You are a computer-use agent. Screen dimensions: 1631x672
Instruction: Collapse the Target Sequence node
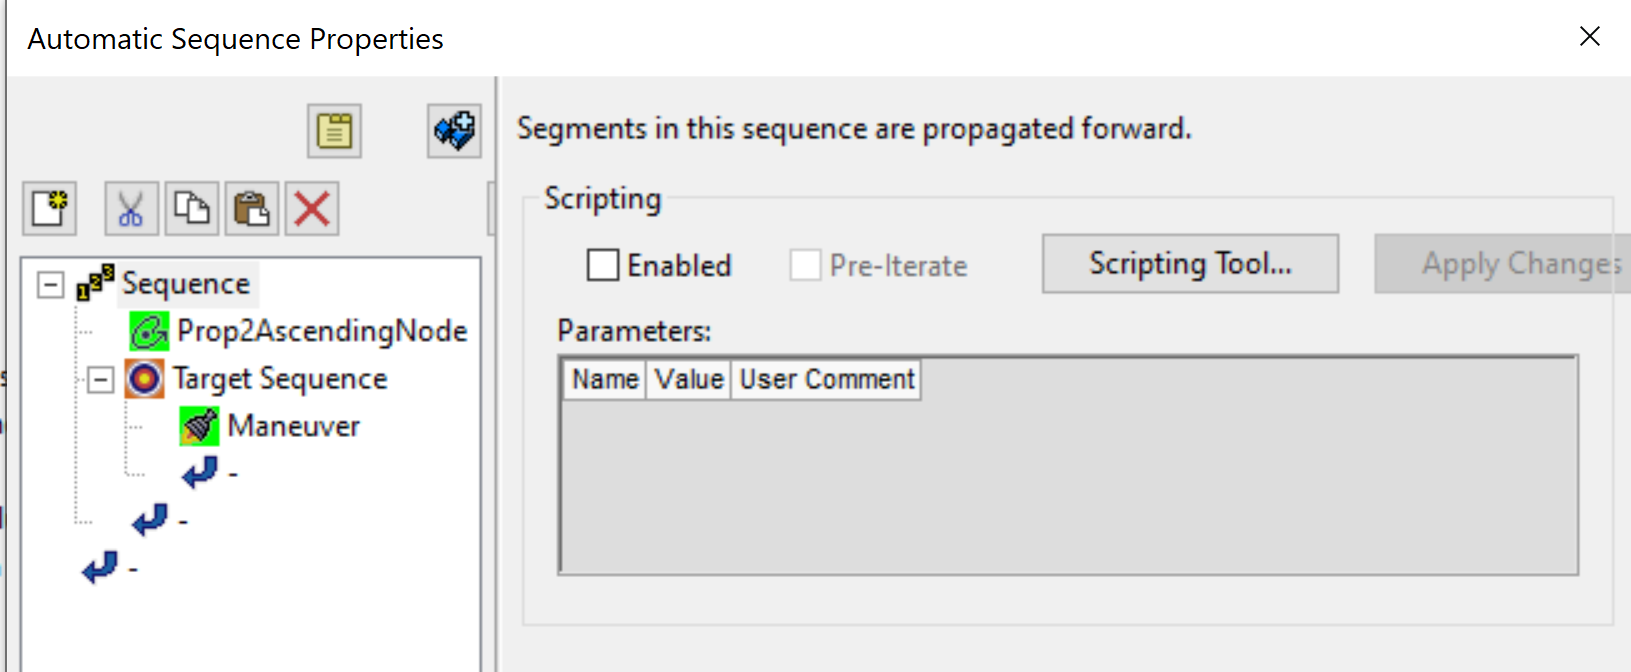(100, 379)
